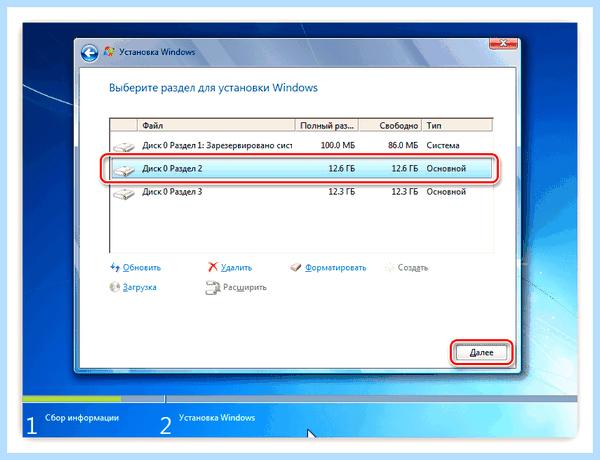
Task: Click the Сбор информации step label
Action: (82, 418)
